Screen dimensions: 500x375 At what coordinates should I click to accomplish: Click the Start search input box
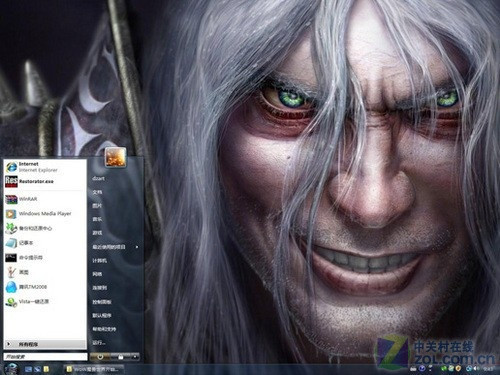(45, 357)
